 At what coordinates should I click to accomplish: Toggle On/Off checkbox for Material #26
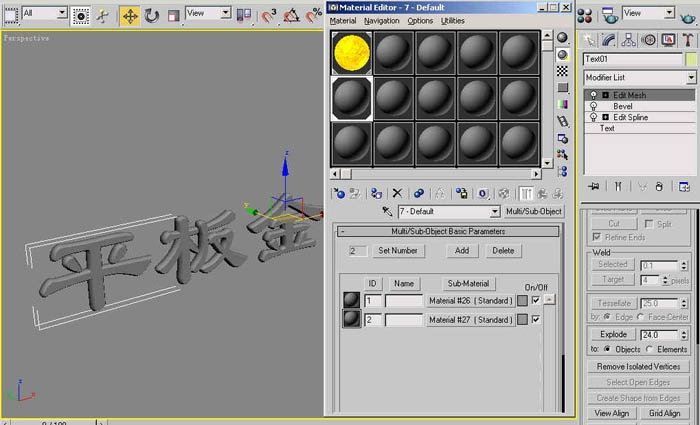tap(536, 300)
